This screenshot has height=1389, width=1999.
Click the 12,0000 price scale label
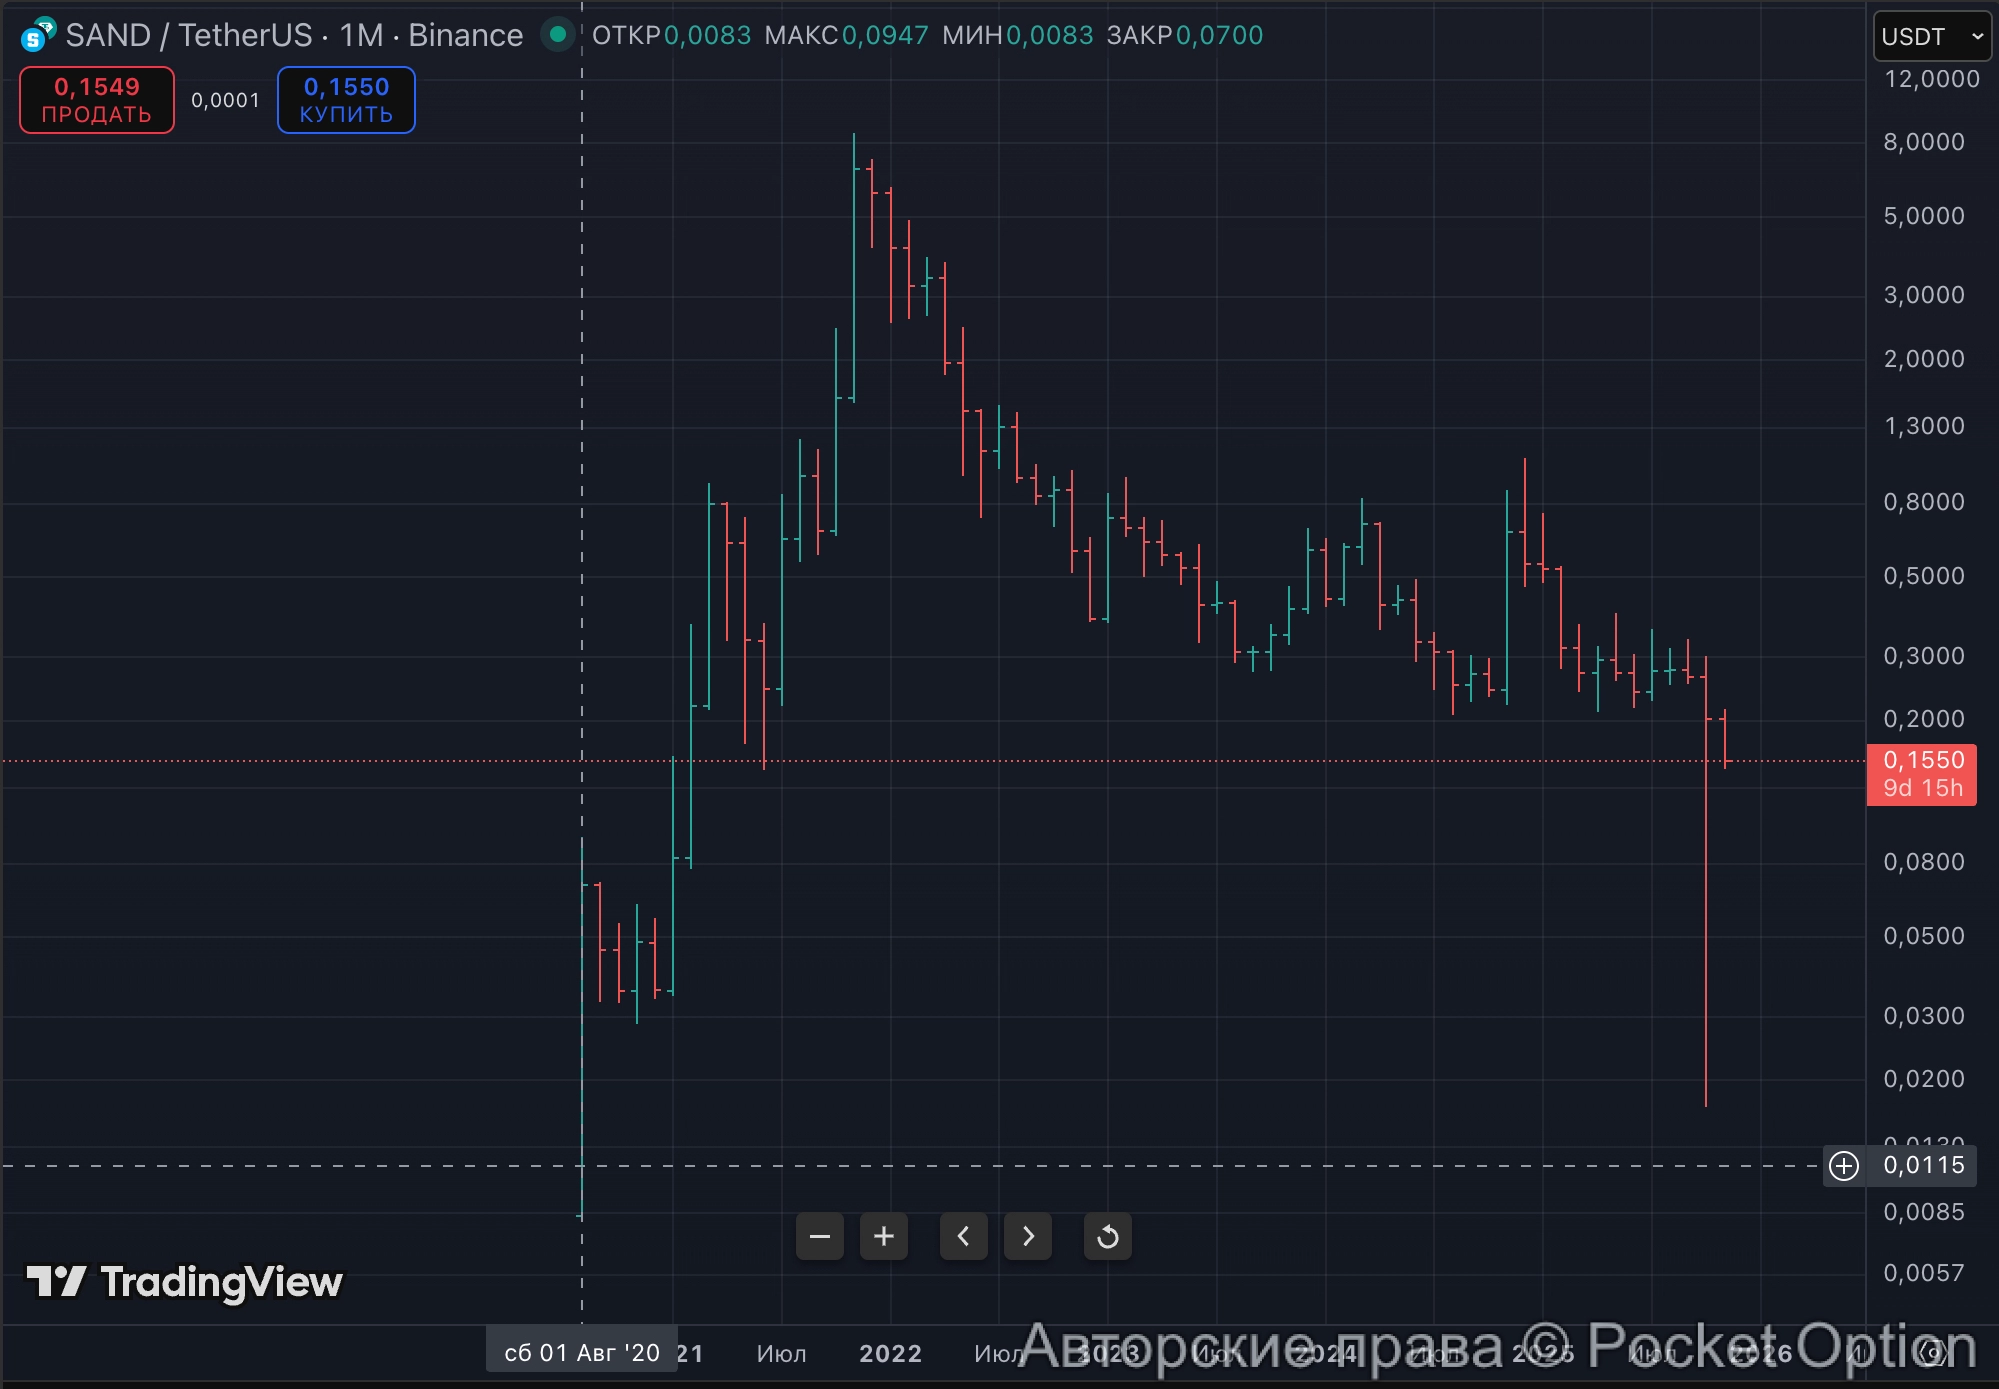pyautogui.click(x=1931, y=79)
